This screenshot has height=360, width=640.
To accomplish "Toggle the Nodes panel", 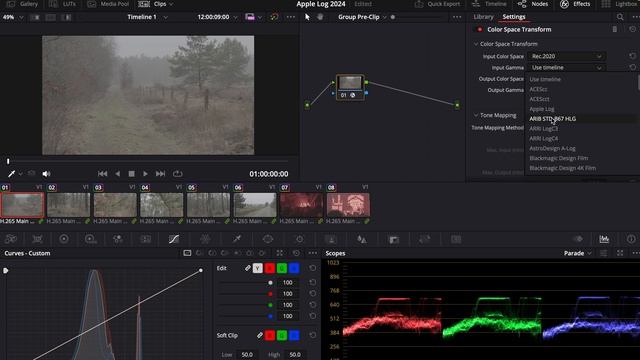I will 533,4.
